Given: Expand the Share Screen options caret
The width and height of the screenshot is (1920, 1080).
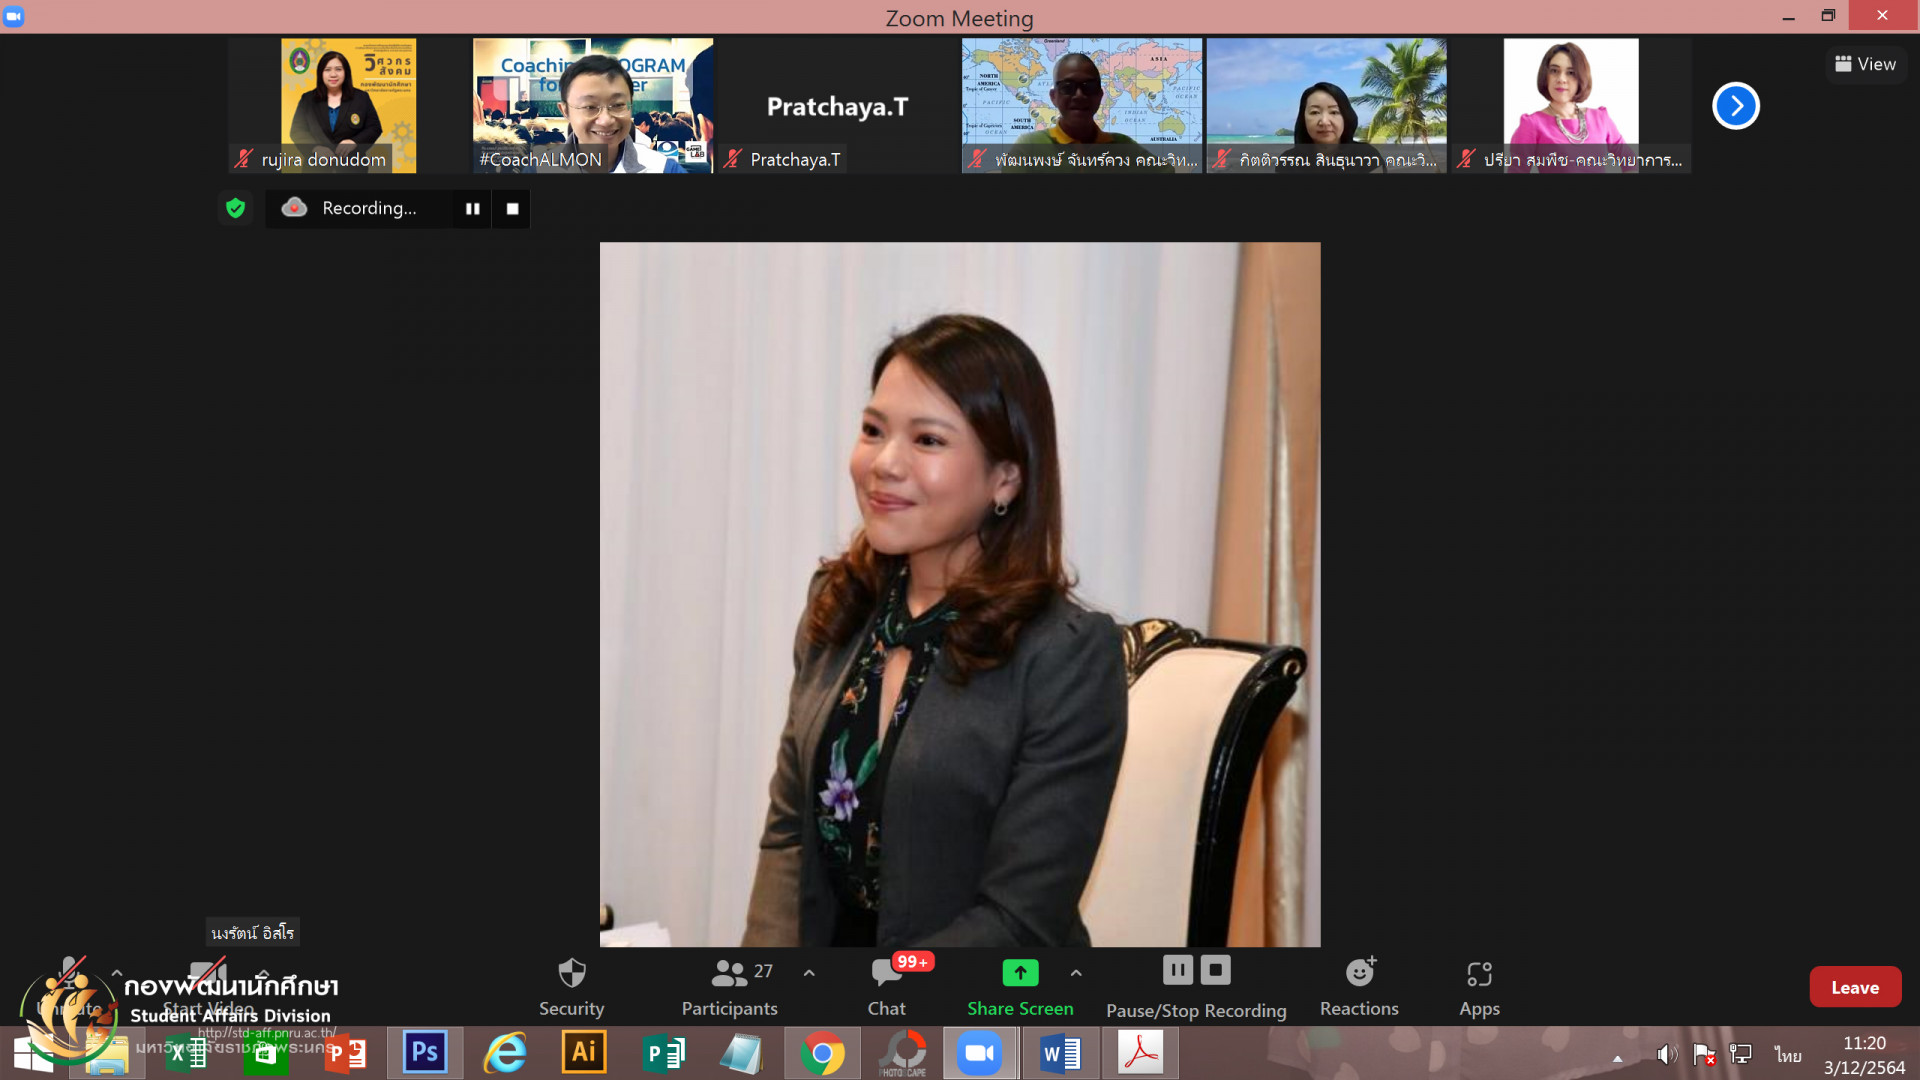Looking at the screenshot, I should [1076, 973].
